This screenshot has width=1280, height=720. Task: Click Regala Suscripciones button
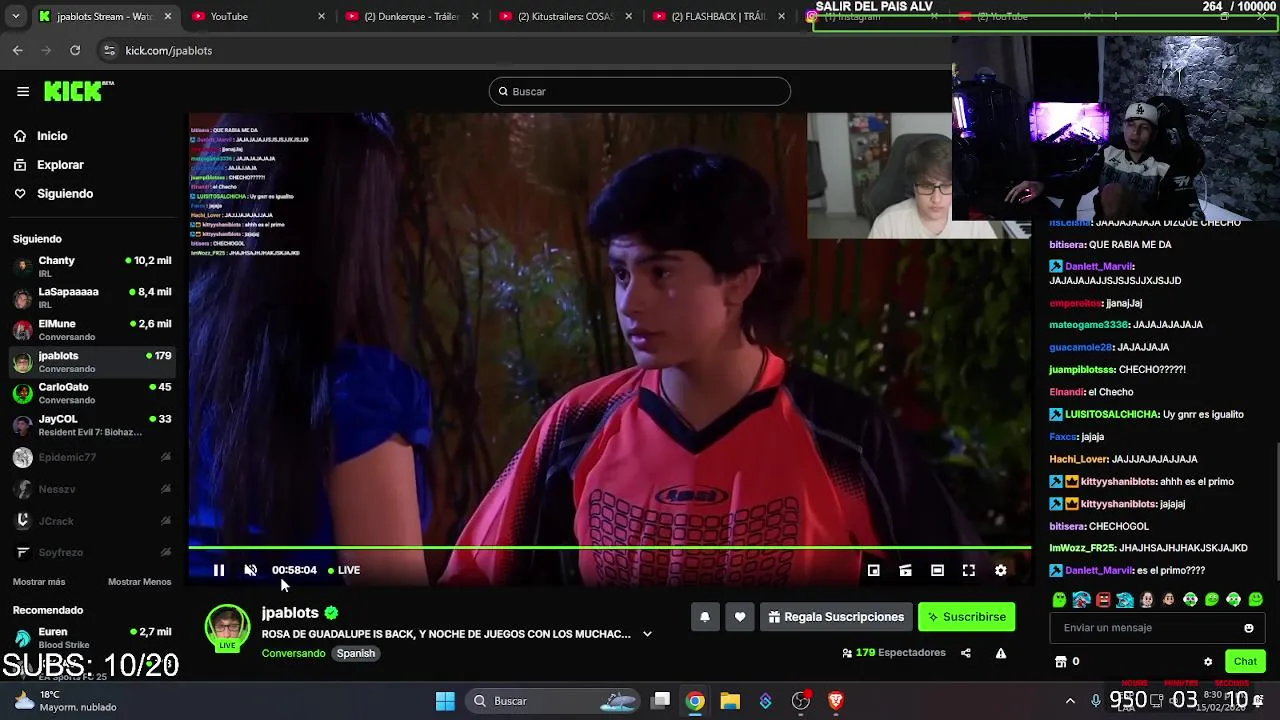click(836, 617)
